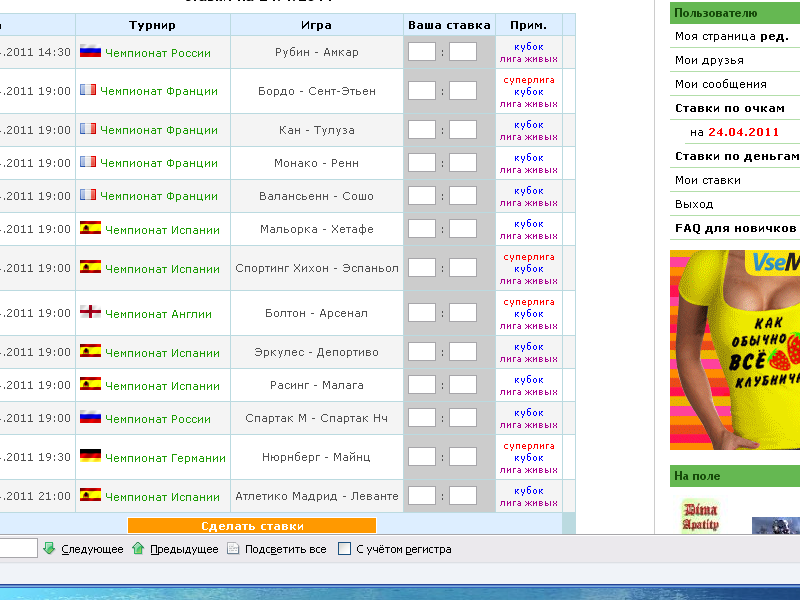
Task: Click the English flag in Болтон - Арсенал row
Action: [x=90, y=312]
